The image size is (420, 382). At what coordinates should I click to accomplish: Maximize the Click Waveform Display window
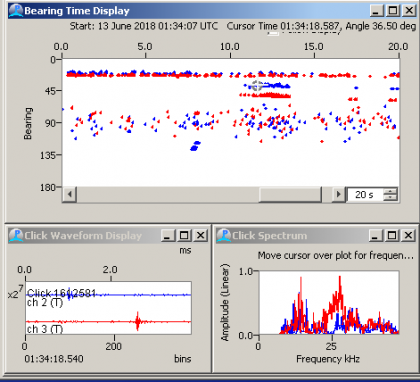click(184, 235)
